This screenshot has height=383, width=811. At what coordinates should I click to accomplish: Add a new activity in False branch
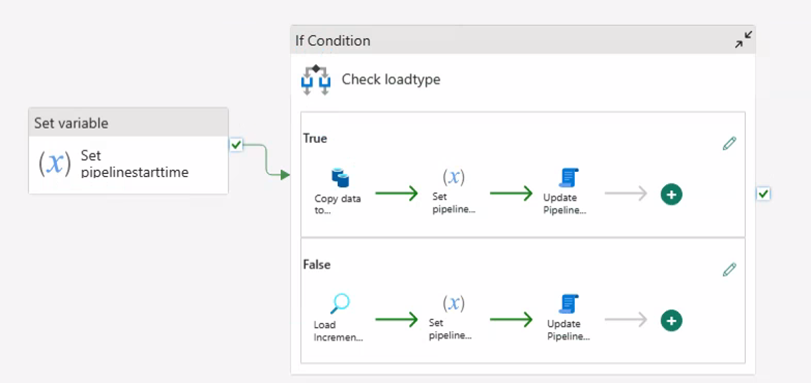pos(671,321)
